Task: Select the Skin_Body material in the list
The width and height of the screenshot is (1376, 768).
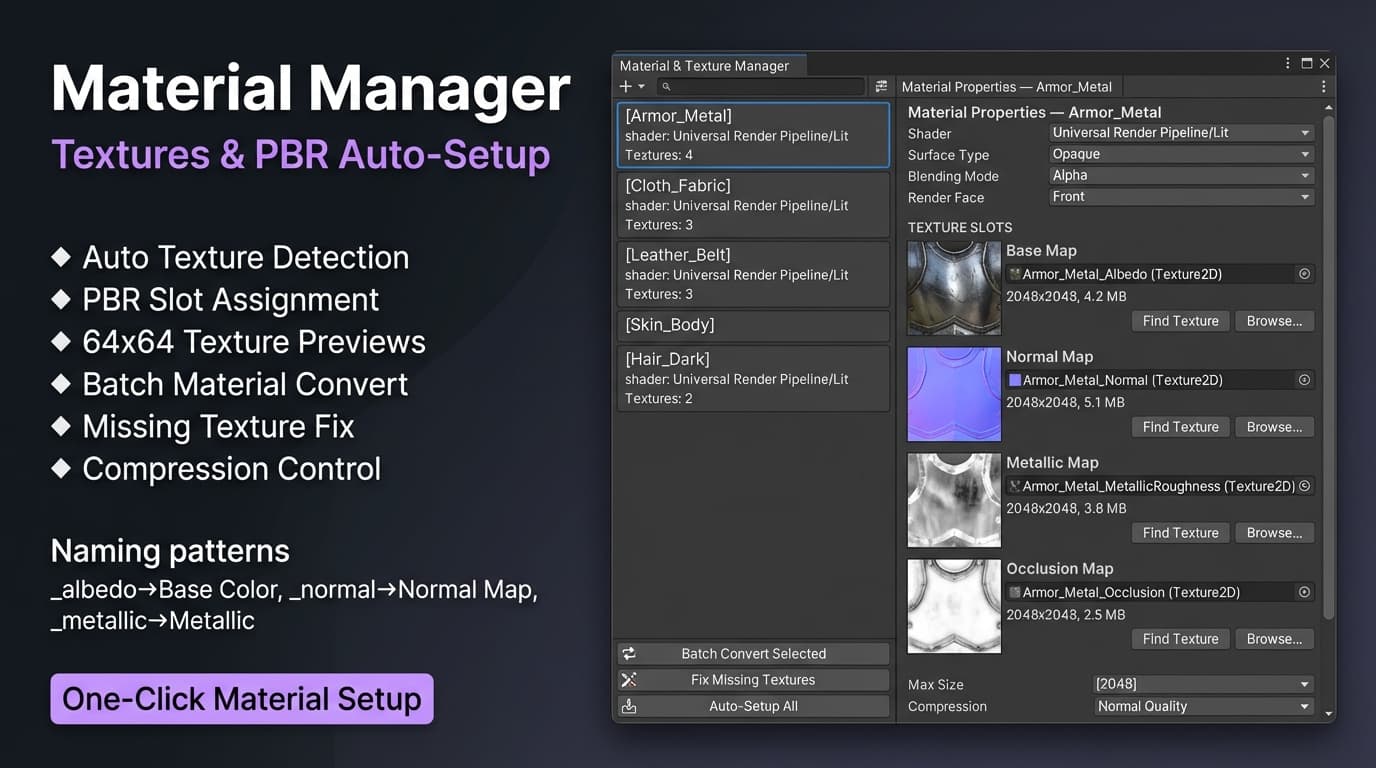Action: (753, 325)
